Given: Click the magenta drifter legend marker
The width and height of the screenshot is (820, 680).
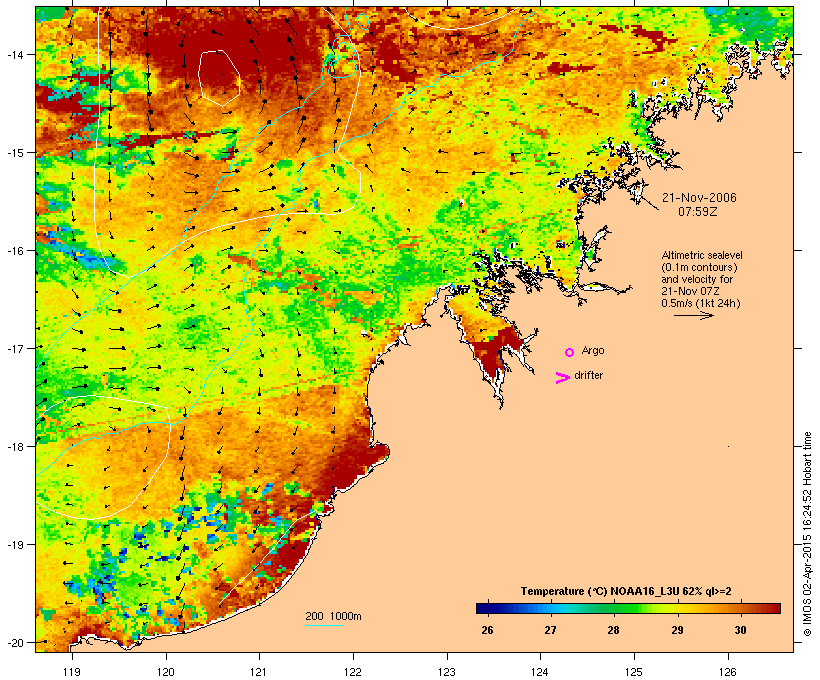Looking at the screenshot, I should tap(562, 378).
